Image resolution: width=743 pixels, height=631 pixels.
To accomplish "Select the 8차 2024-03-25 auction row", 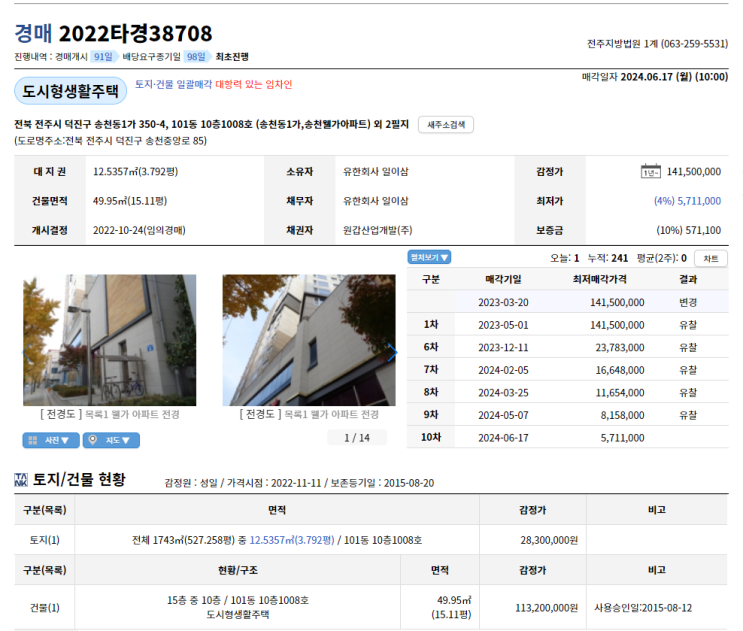I will (x=568, y=393).
